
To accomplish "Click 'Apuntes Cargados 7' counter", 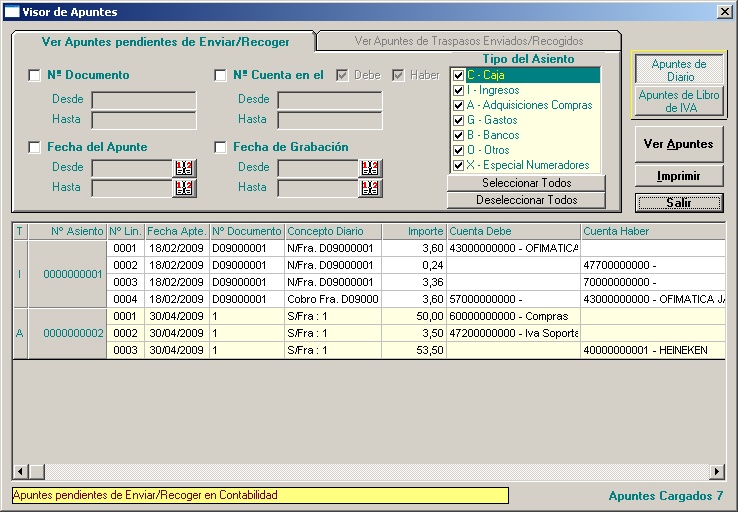I will (666, 496).
